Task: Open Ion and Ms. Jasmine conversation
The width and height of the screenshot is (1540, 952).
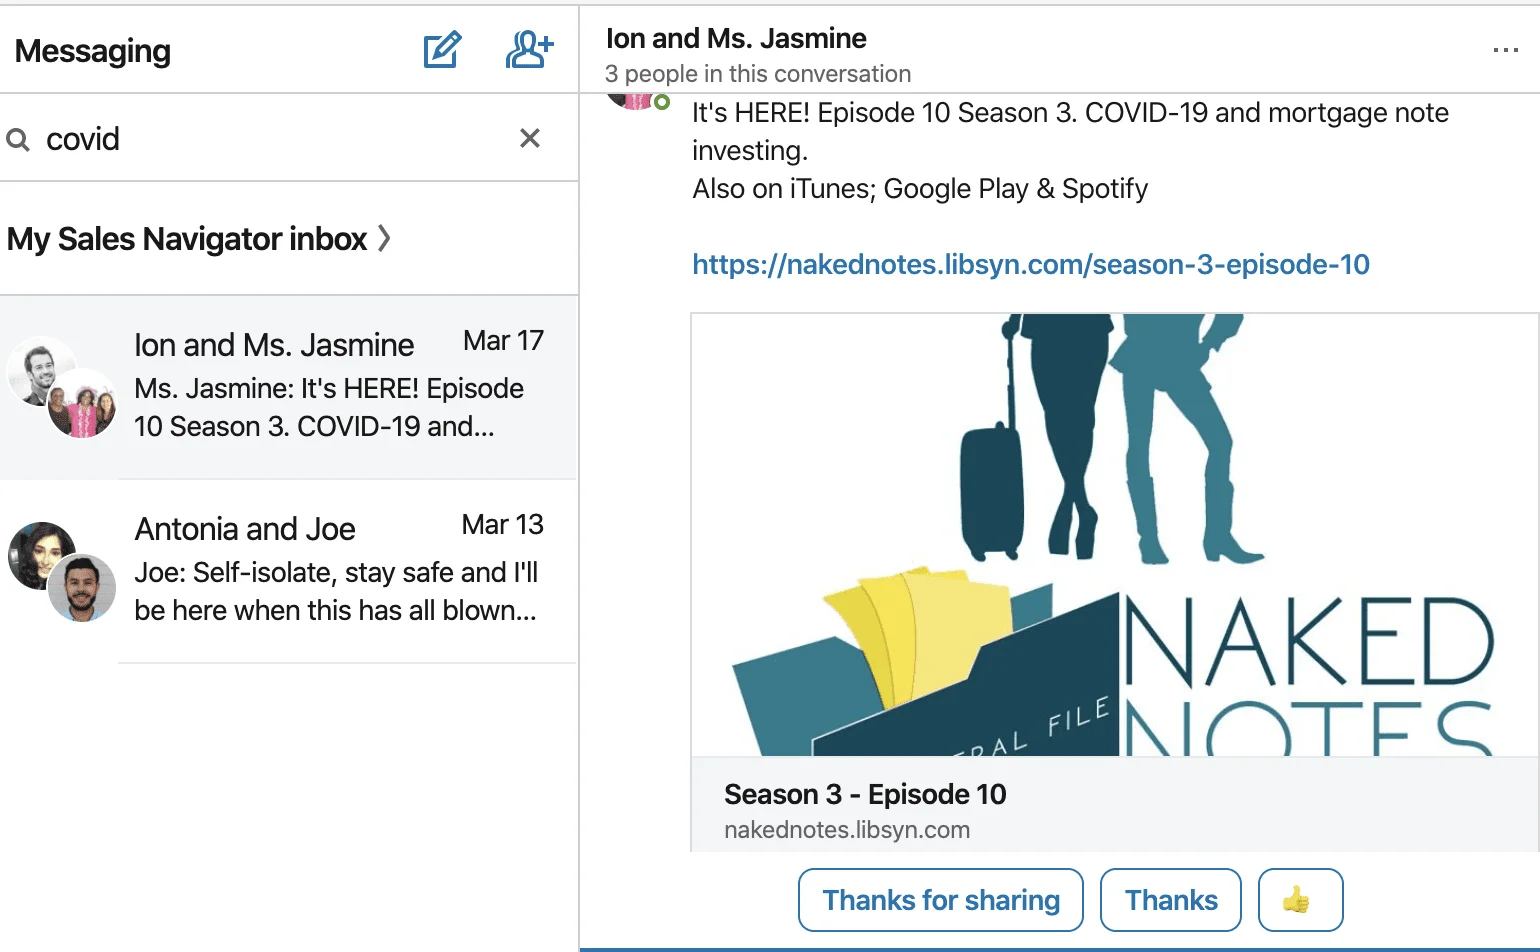Action: coord(289,387)
